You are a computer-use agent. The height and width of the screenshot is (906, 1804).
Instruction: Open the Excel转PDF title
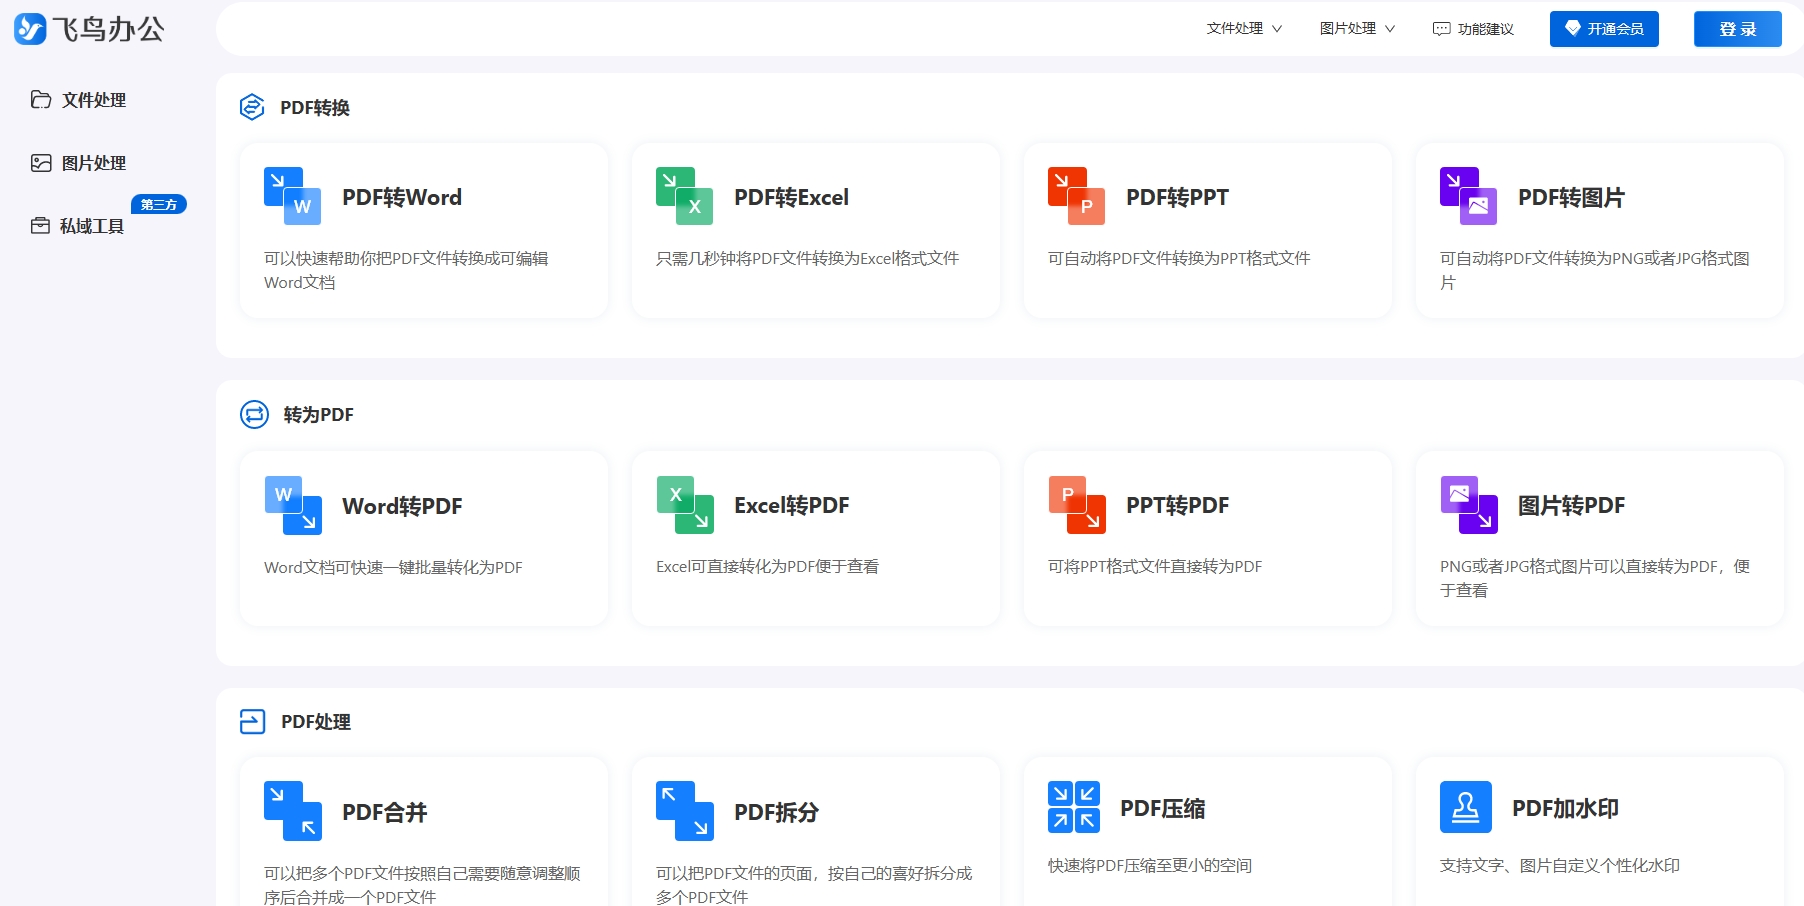(792, 506)
